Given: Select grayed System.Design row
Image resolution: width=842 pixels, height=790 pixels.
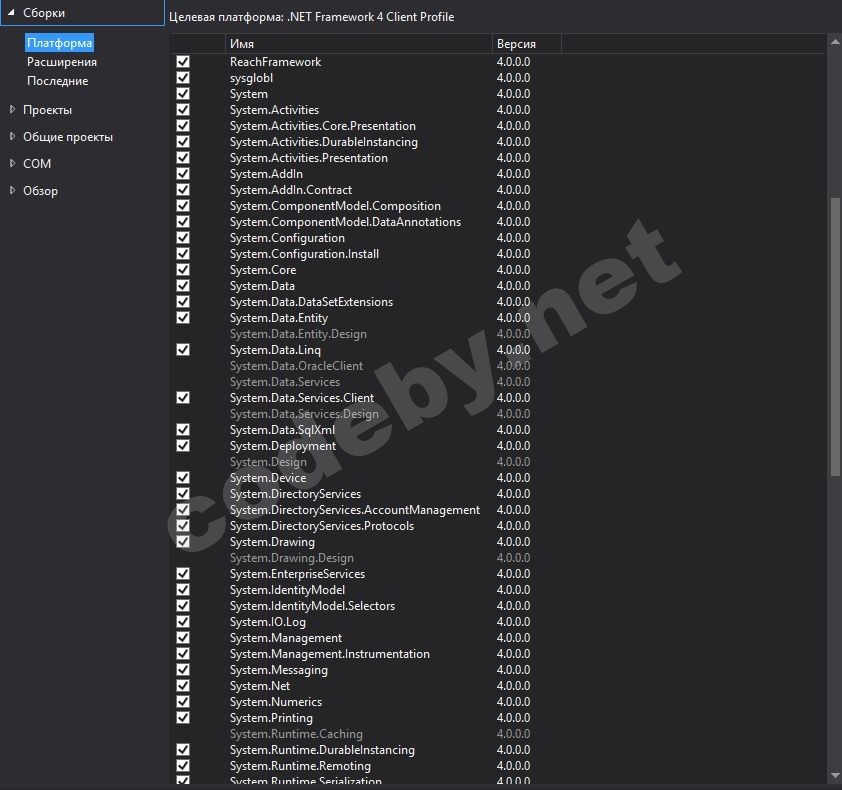Looking at the screenshot, I should [x=498, y=462].
